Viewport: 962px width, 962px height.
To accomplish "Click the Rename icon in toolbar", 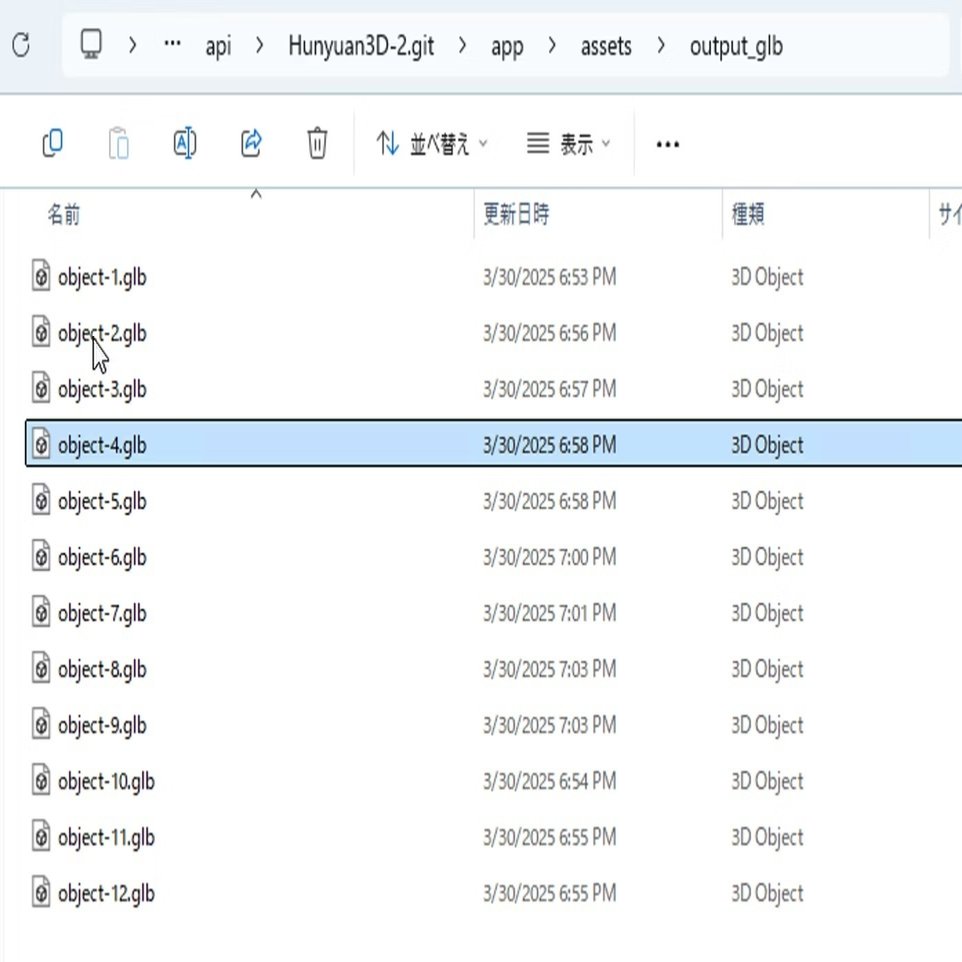I will pos(185,143).
